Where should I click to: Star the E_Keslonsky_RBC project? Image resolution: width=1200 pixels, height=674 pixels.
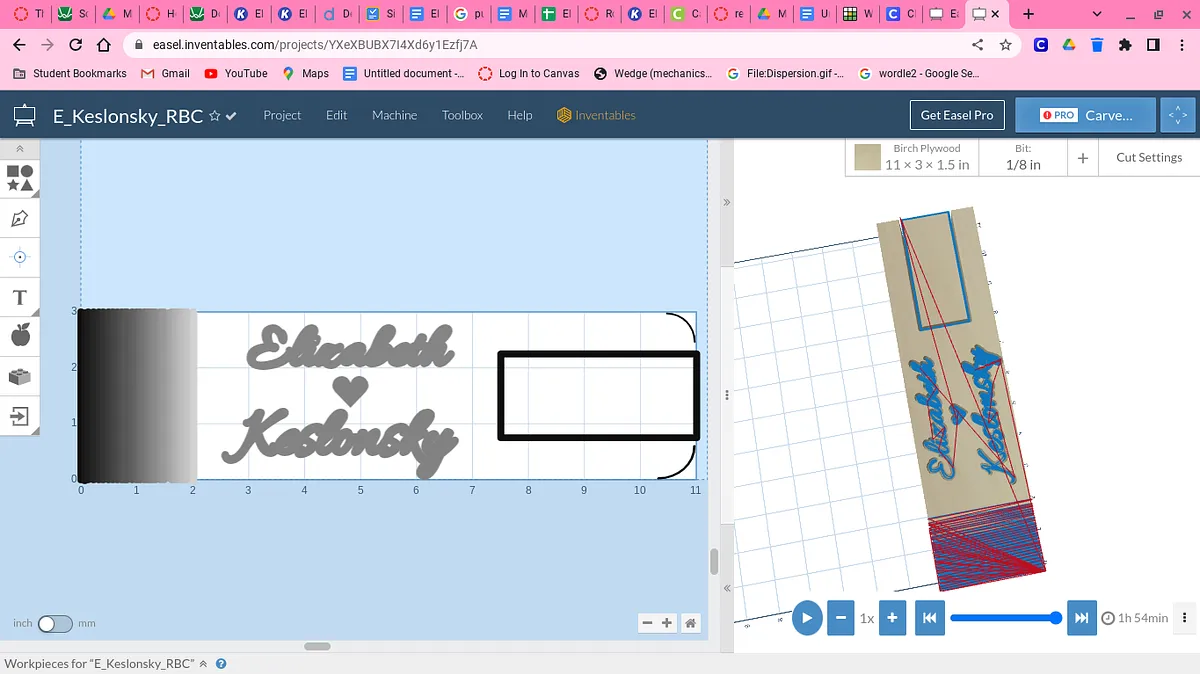point(213,116)
